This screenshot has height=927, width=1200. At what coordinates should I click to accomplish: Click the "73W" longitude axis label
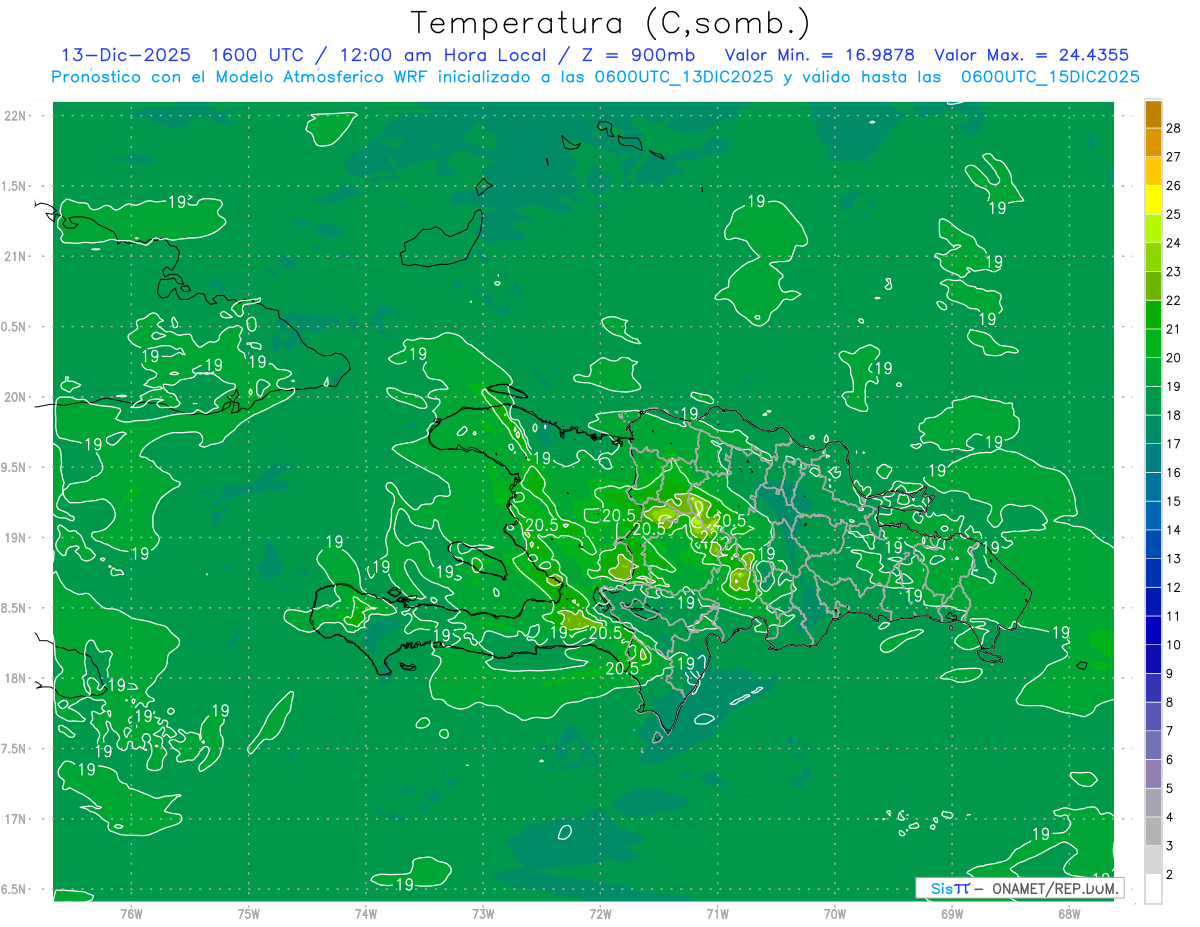[483, 913]
